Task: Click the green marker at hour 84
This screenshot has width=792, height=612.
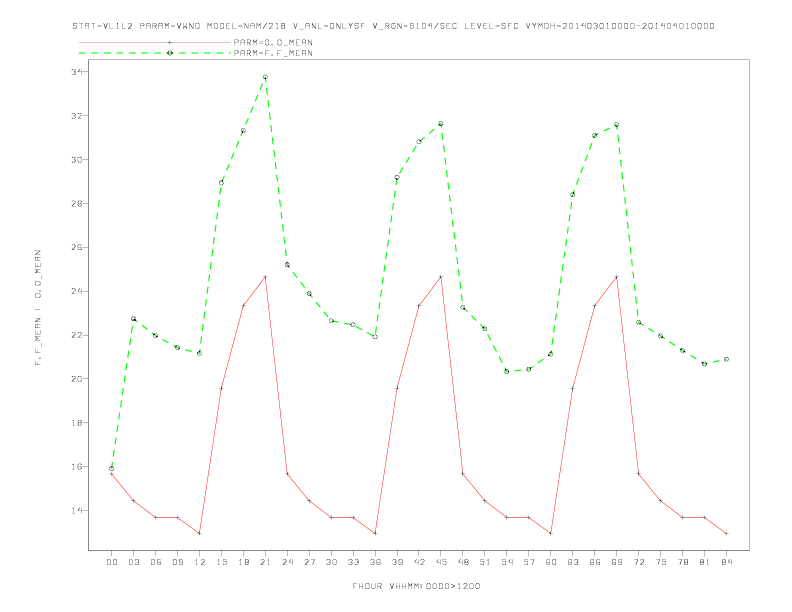Action: point(727,359)
